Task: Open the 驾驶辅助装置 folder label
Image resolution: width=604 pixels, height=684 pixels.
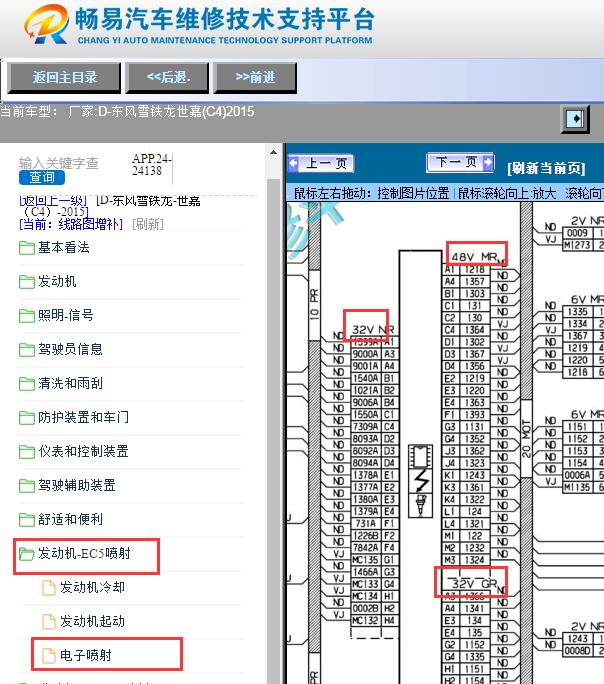Action: (x=77, y=485)
